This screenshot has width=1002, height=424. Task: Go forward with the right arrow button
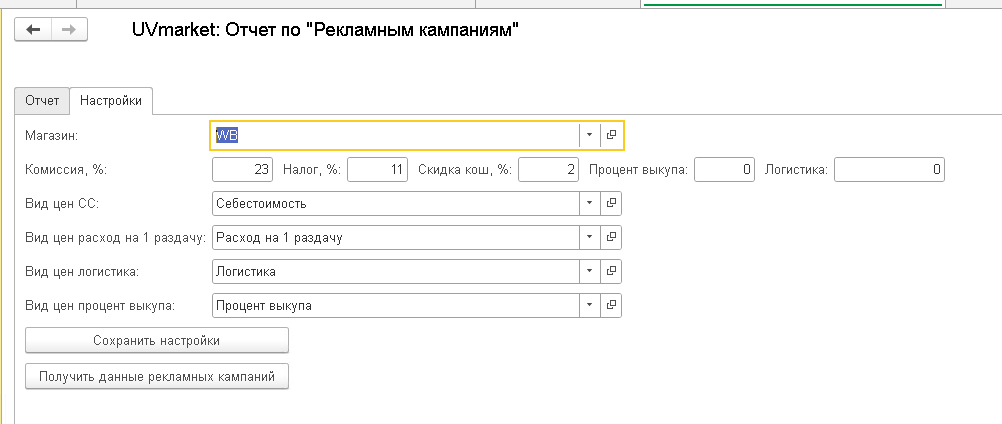click(x=69, y=29)
